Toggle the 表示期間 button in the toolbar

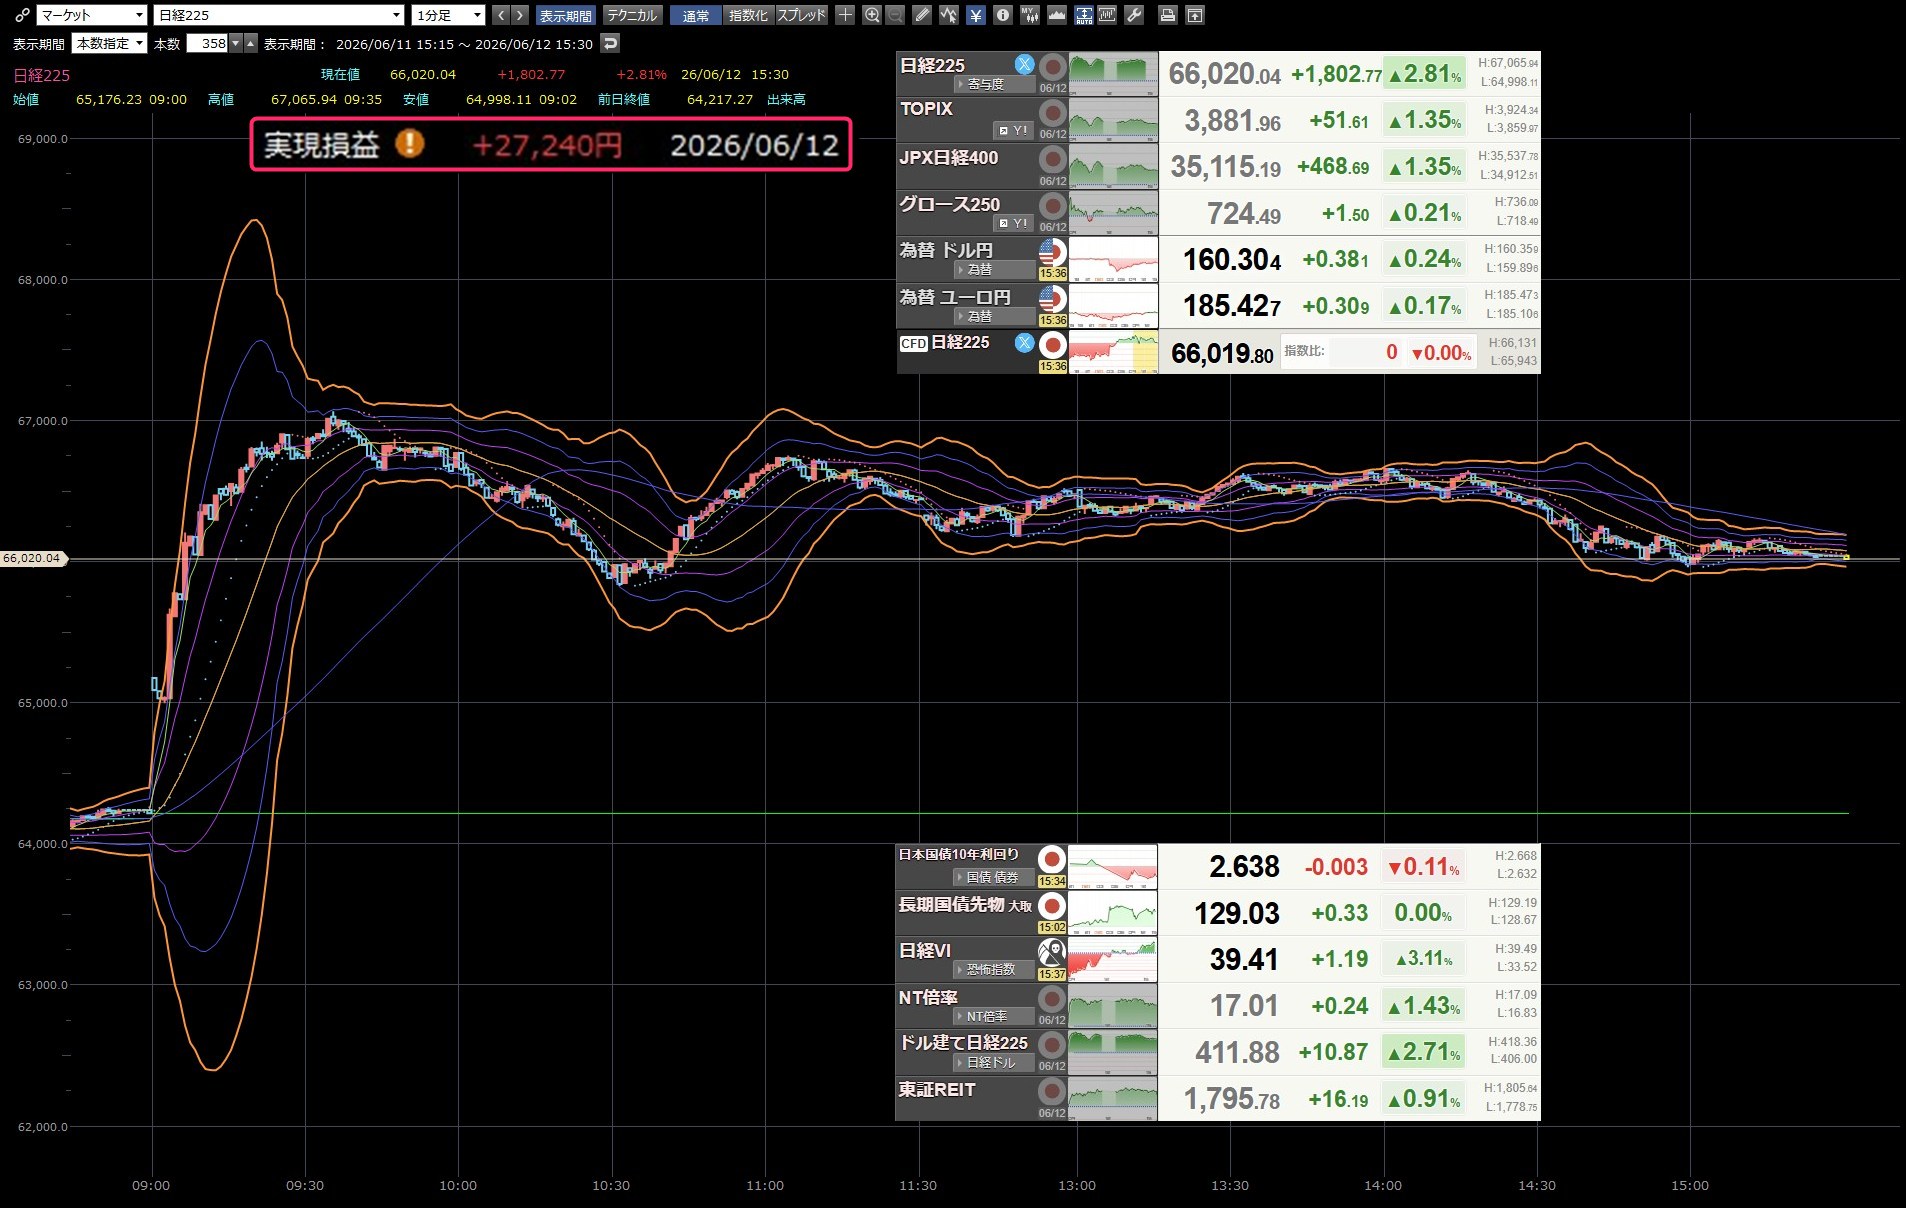point(566,15)
